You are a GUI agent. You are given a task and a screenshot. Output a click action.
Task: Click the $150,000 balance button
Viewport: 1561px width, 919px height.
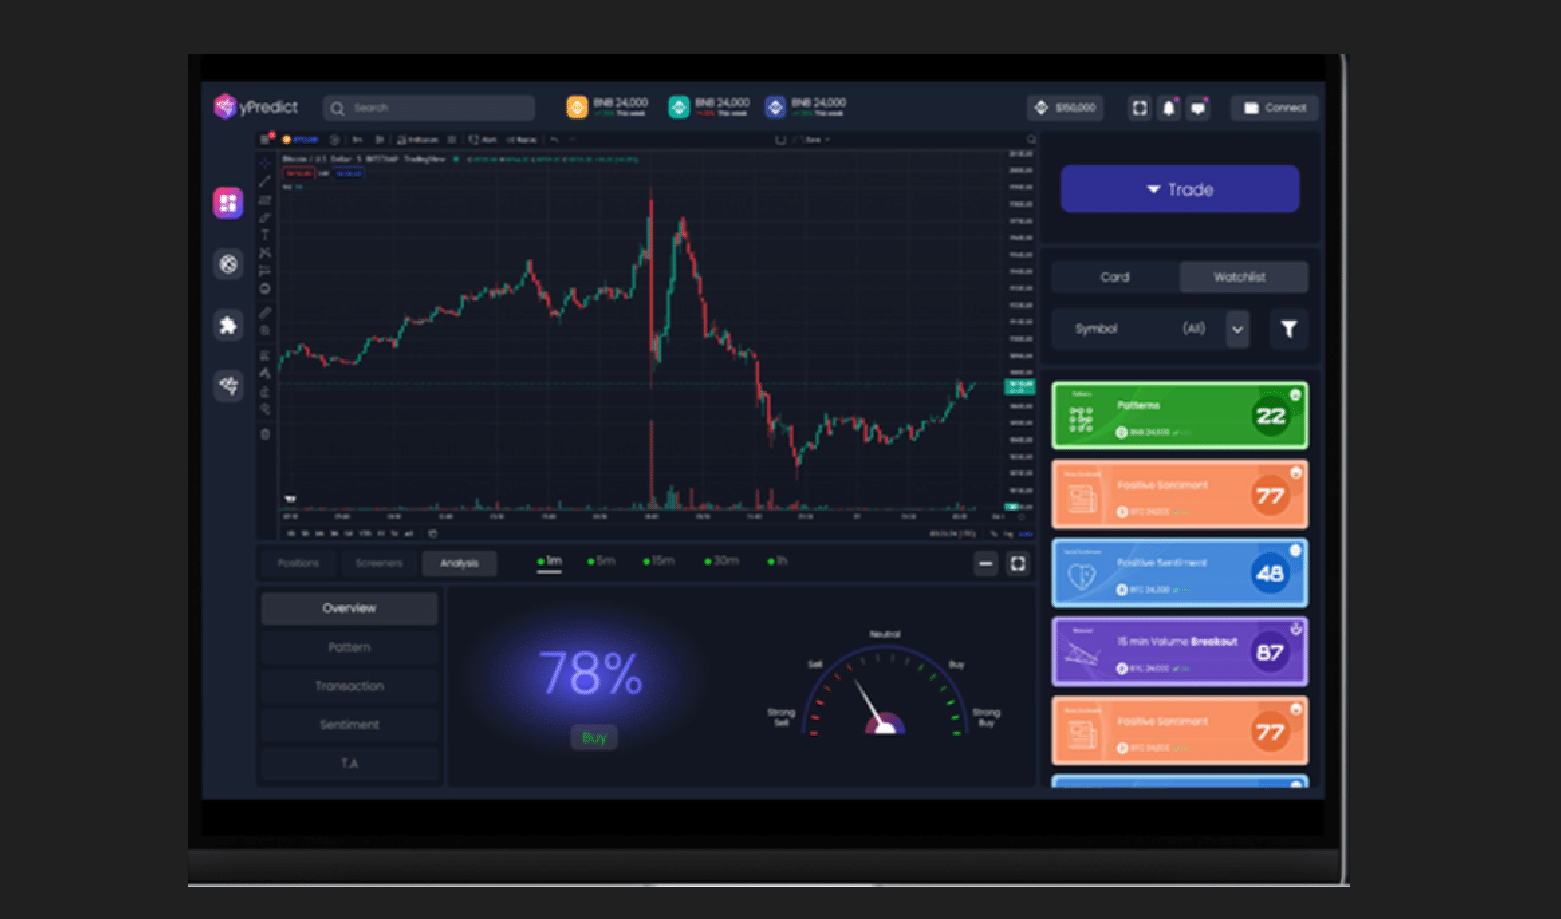pos(1065,108)
